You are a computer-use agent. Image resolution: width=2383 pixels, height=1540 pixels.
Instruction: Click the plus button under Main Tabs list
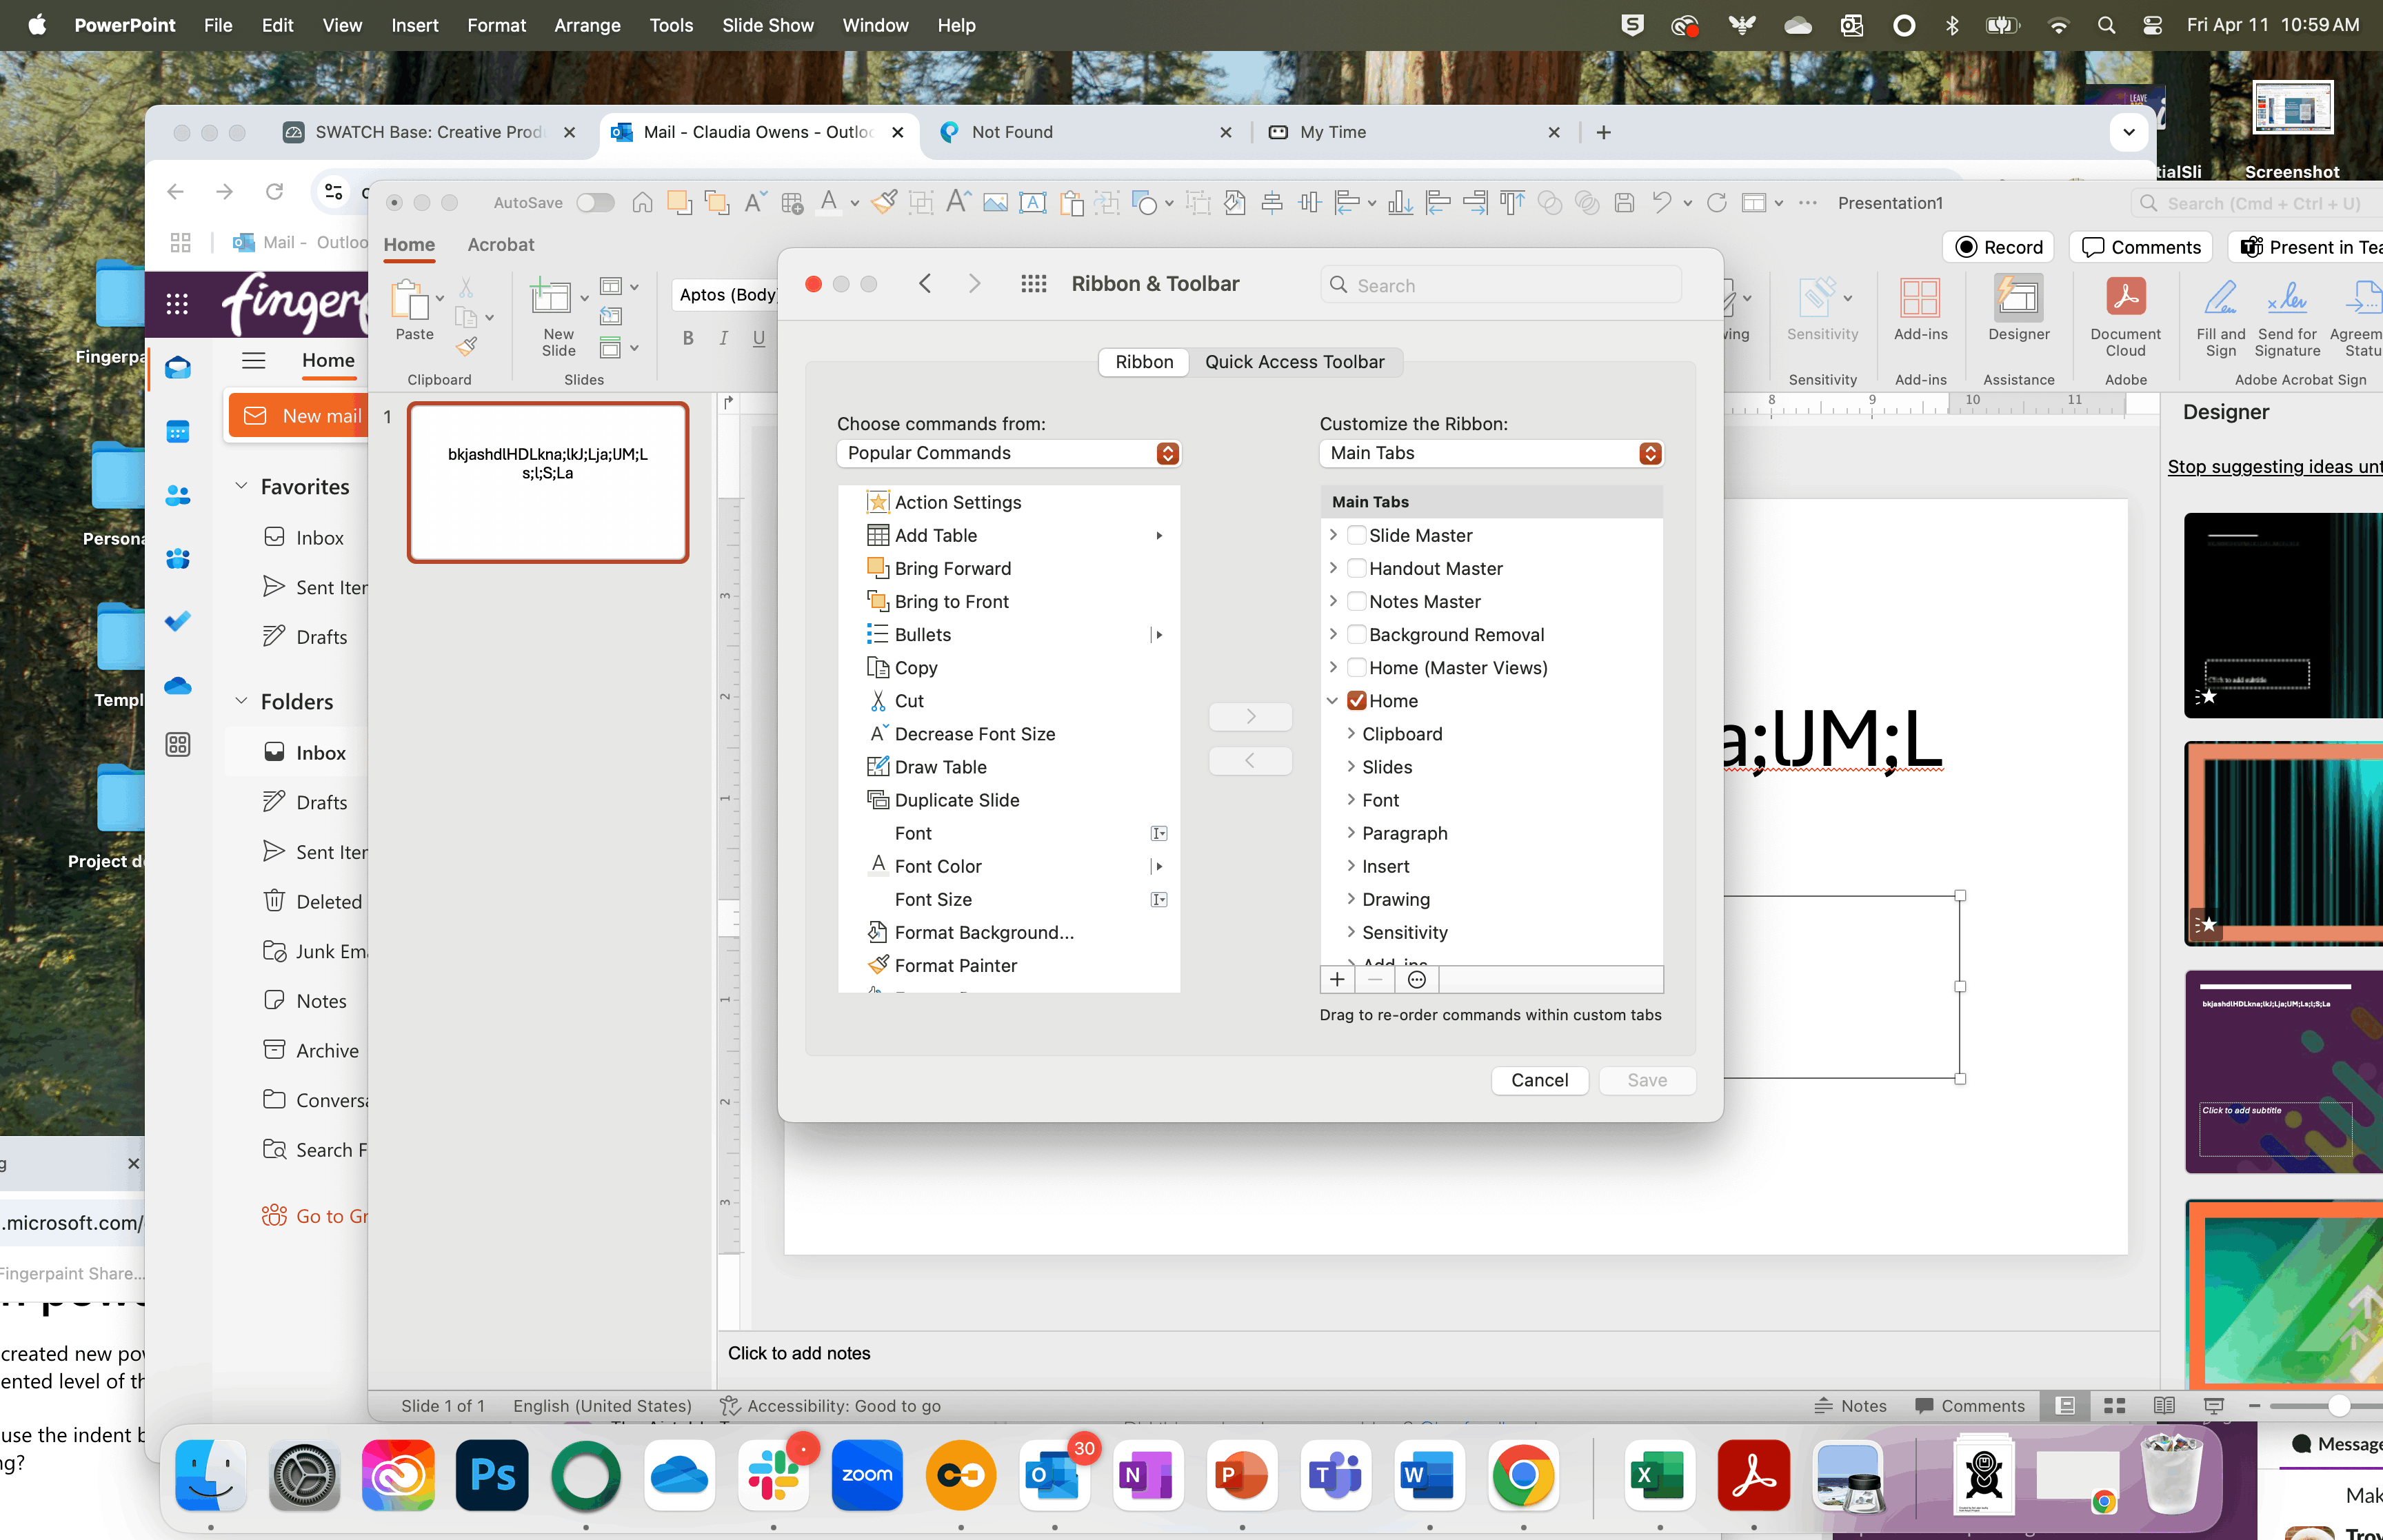(x=1337, y=980)
